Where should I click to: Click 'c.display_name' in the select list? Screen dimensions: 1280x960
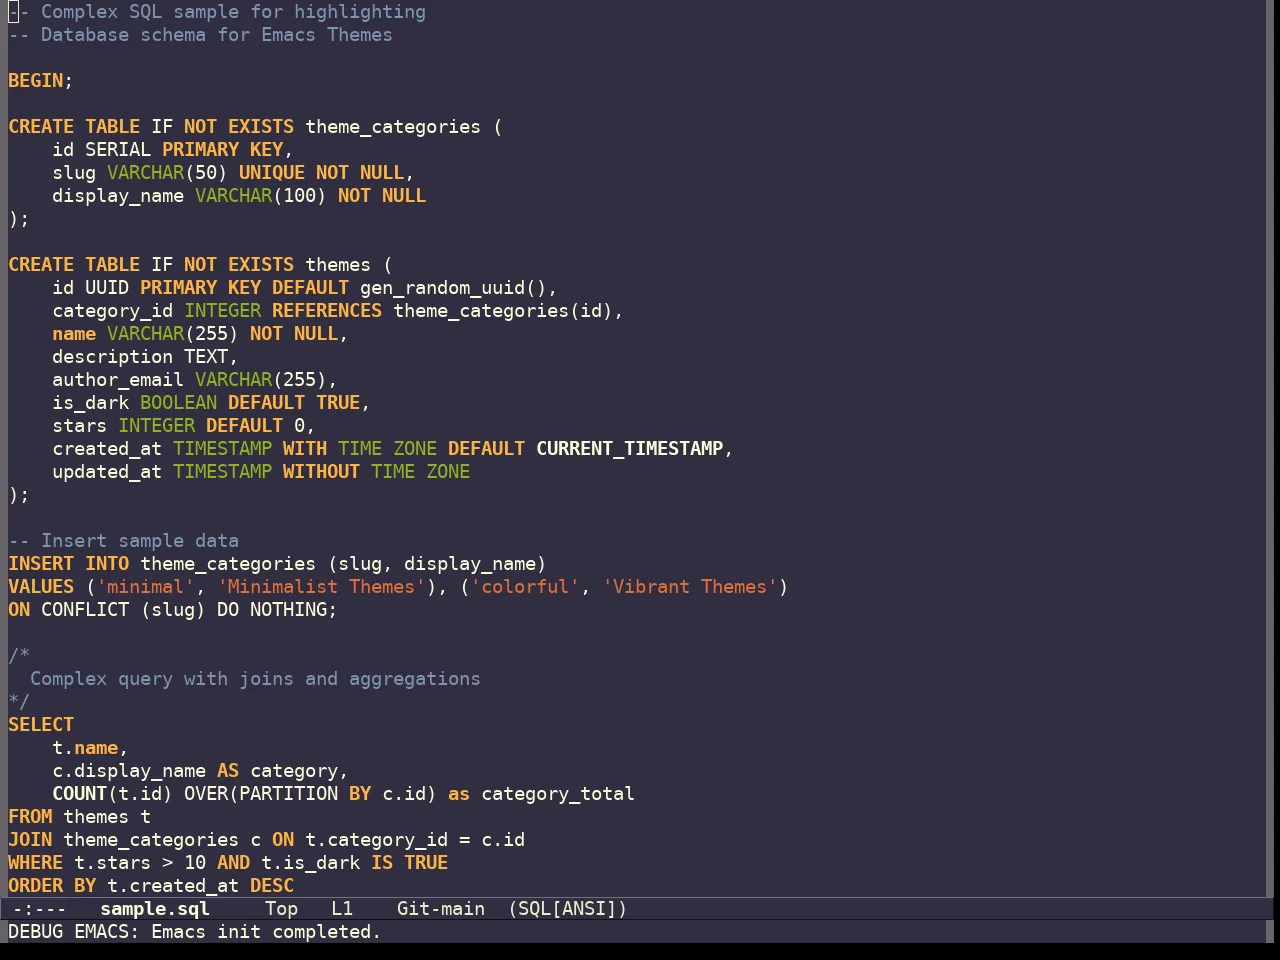point(129,771)
